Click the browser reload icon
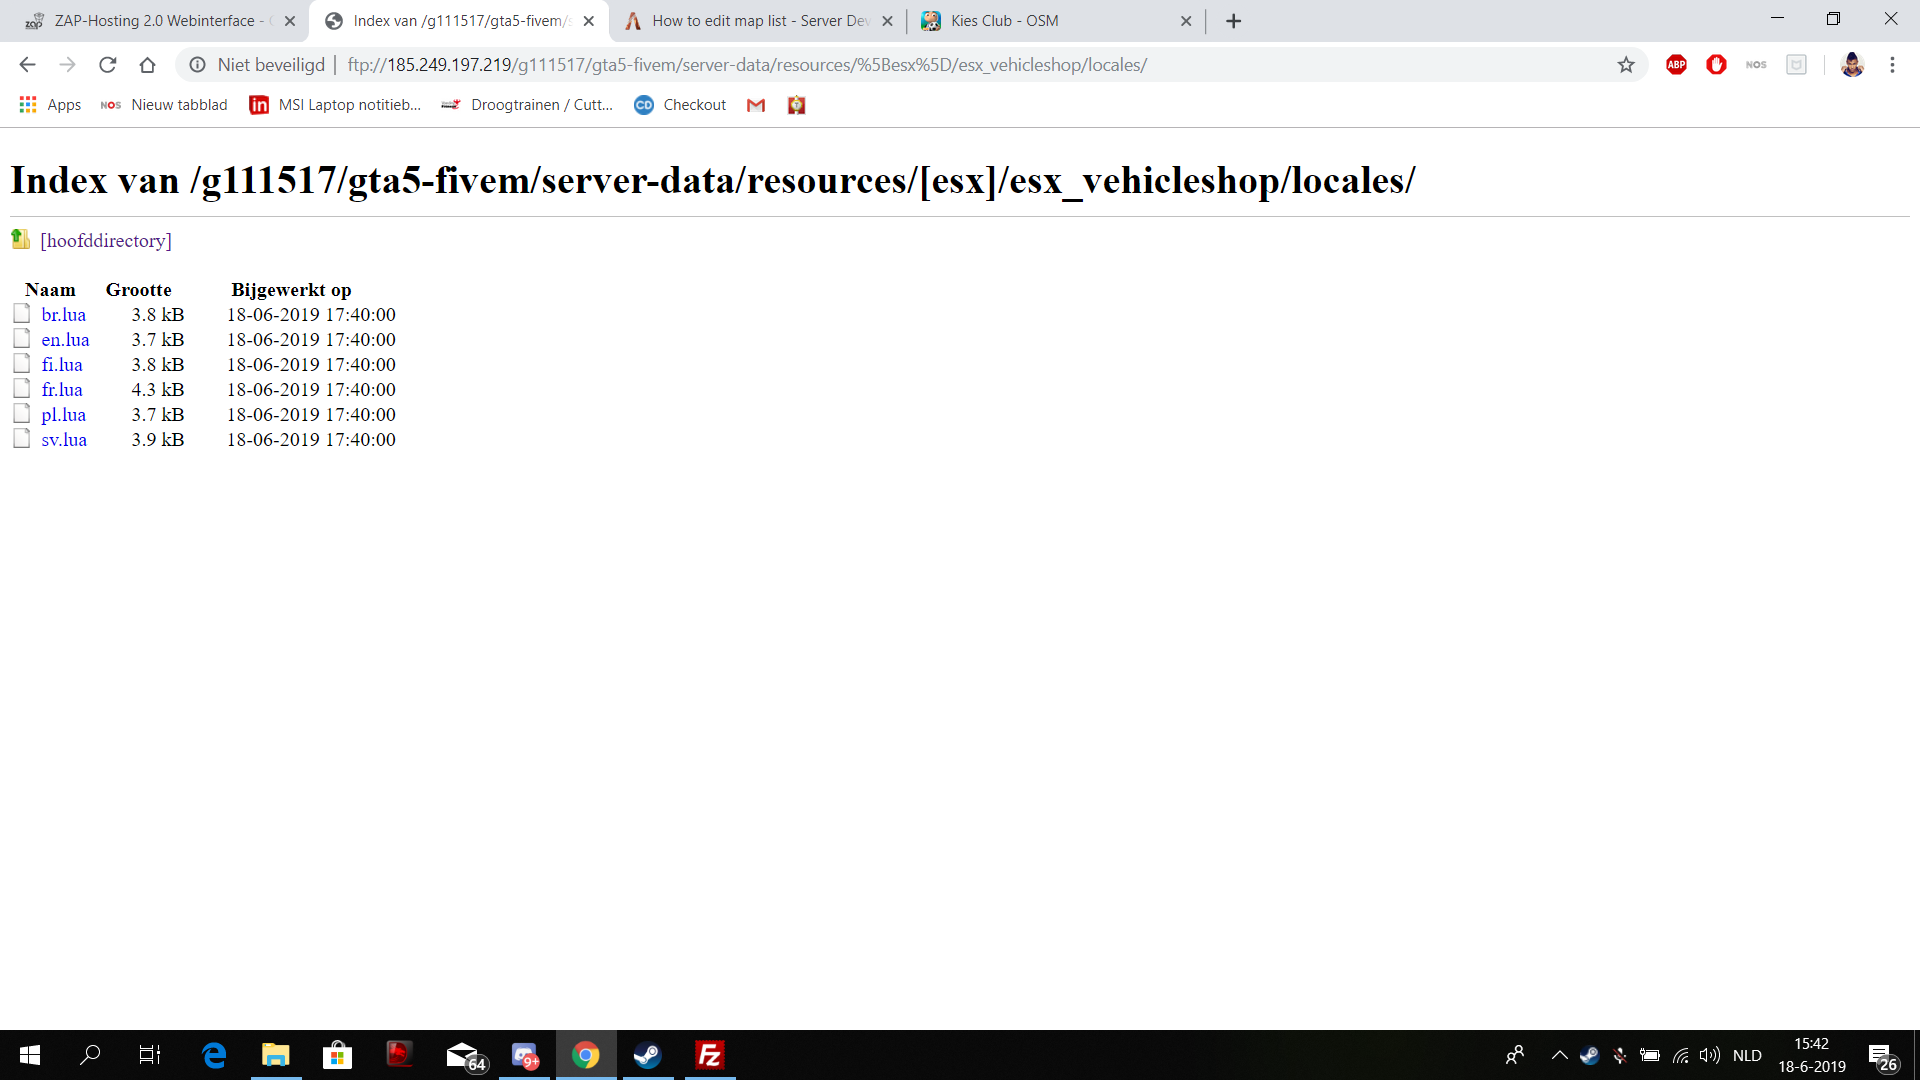 click(107, 65)
